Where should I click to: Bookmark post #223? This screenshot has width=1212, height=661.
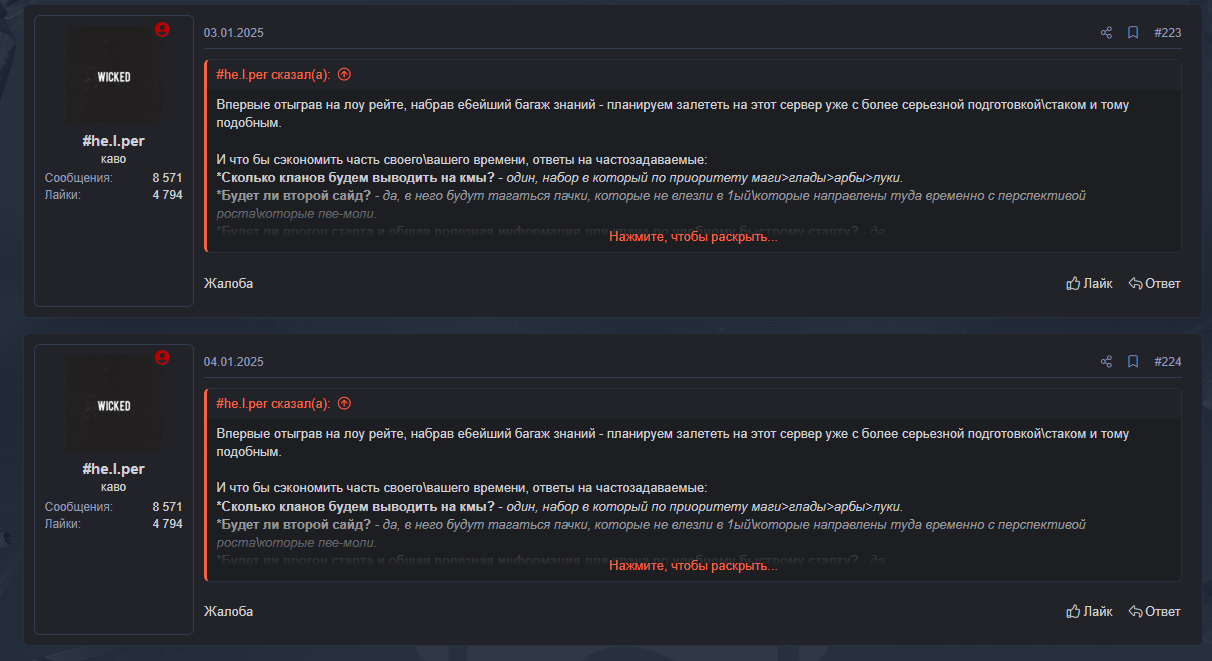[x=1133, y=33]
